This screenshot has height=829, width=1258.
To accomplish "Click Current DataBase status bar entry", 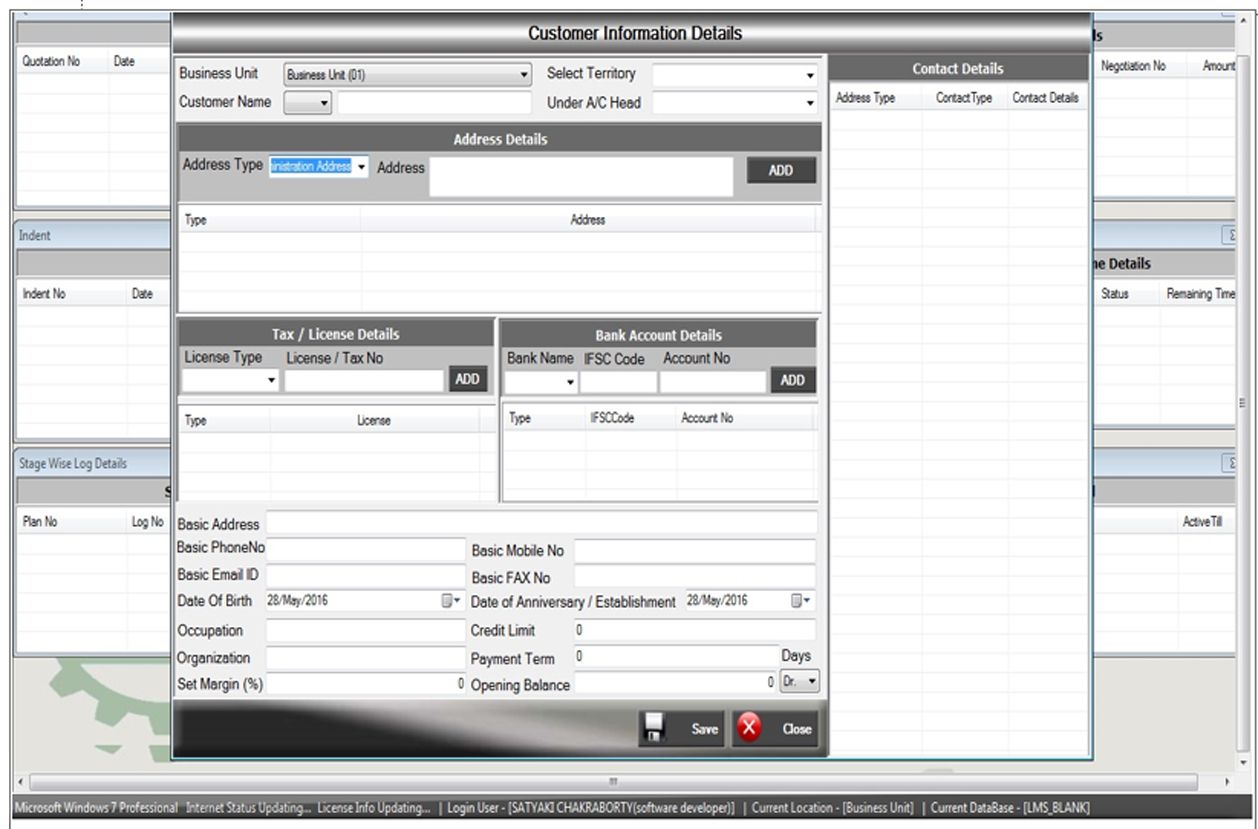I will click(x=1010, y=808).
